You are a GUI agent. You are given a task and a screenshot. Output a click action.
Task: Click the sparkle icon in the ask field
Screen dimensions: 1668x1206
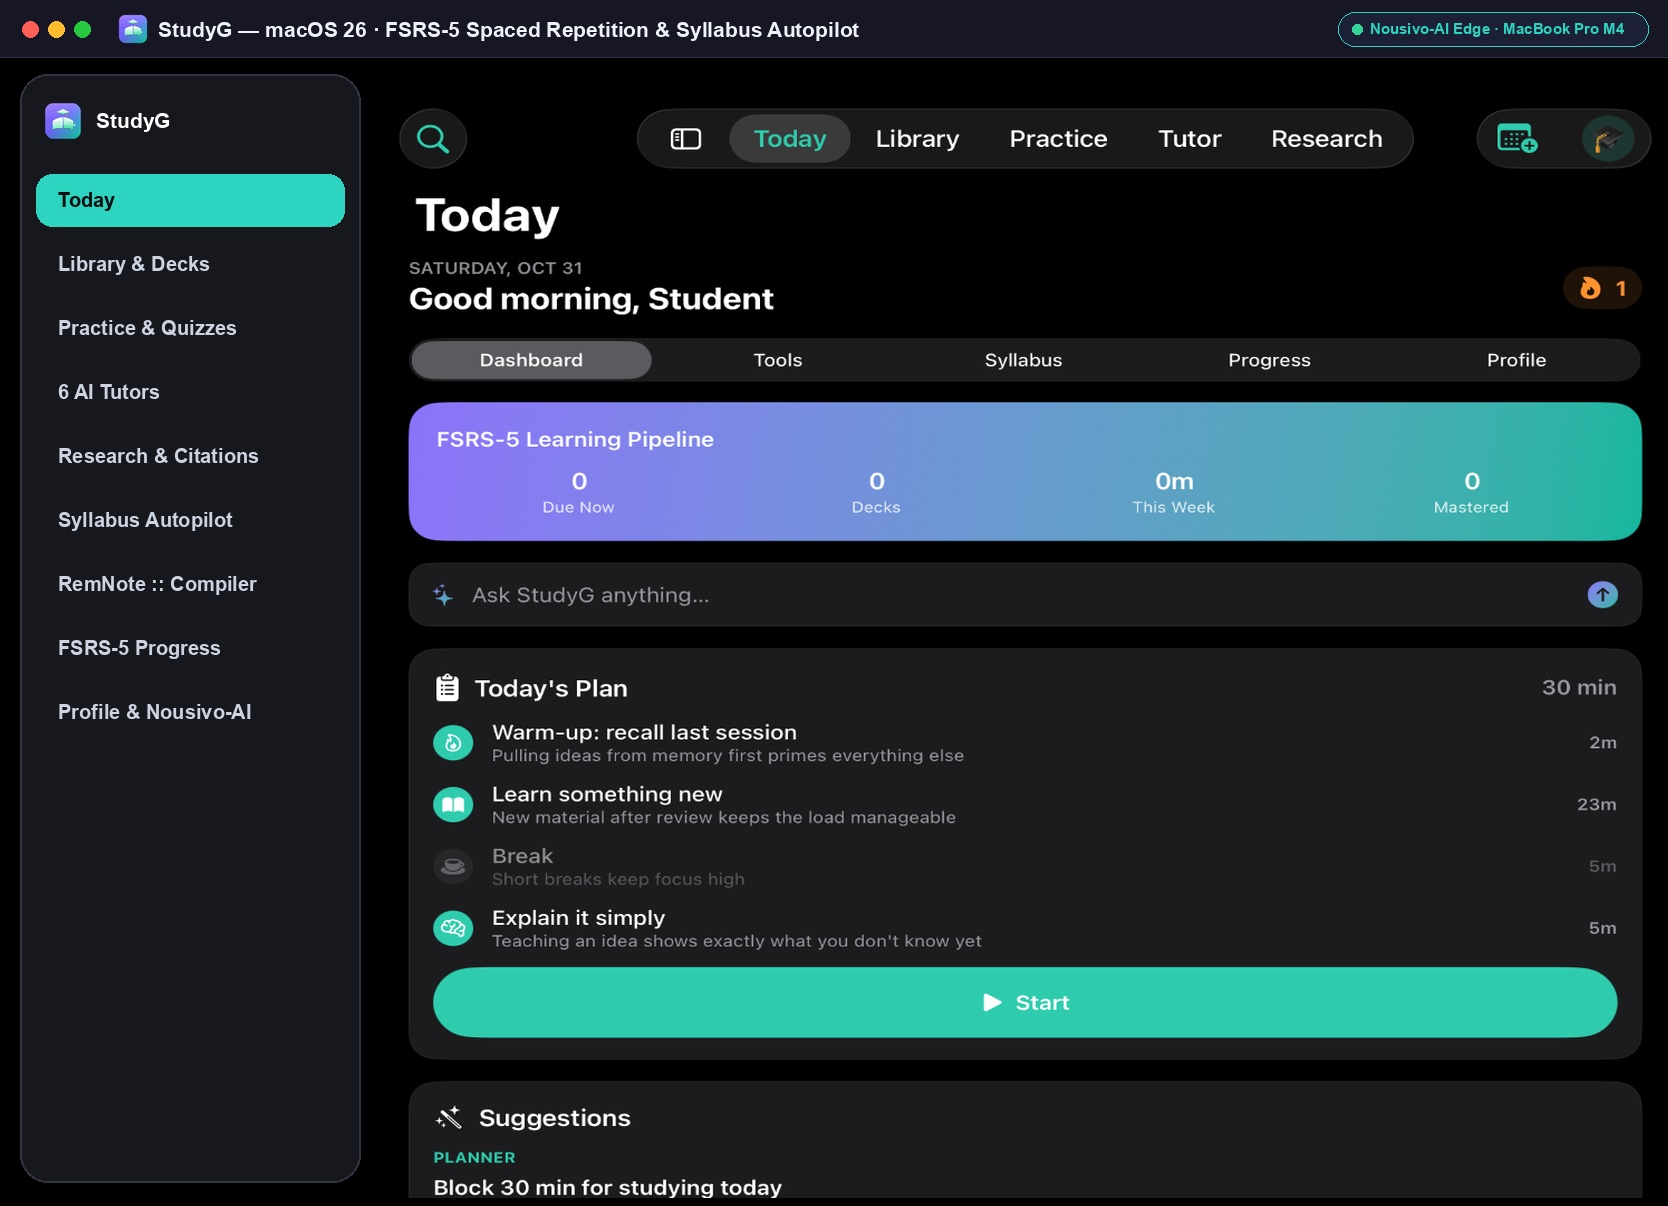(443, 595)
